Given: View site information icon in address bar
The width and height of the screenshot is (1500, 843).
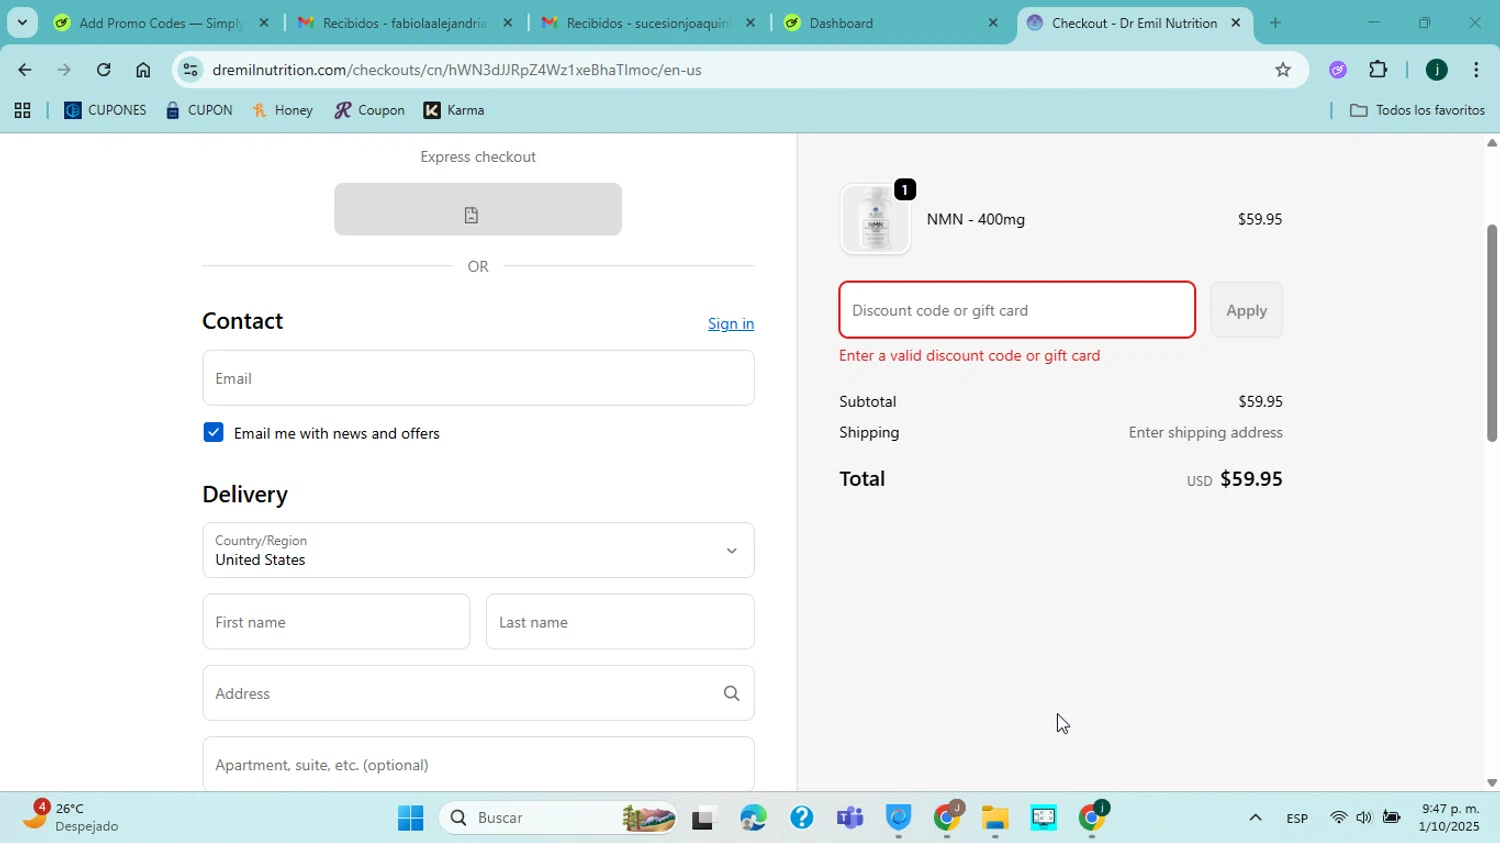Looking at the screenshot, I should [191, 70].
